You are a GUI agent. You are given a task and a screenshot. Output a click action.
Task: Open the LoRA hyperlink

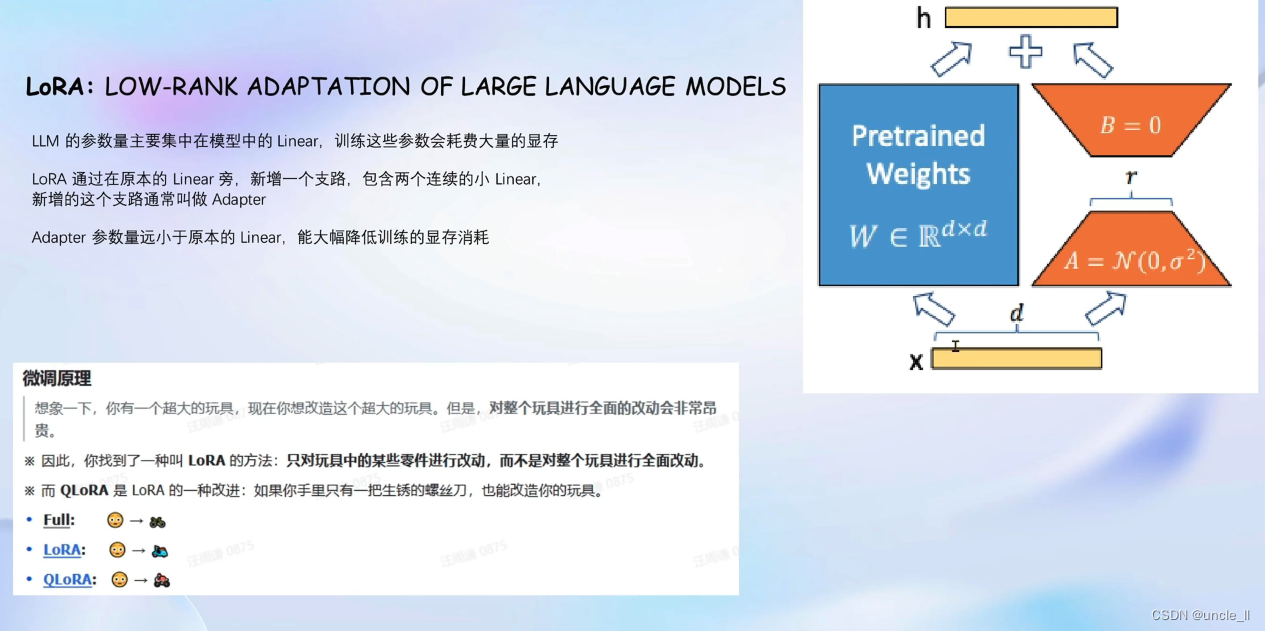[61, 550]
